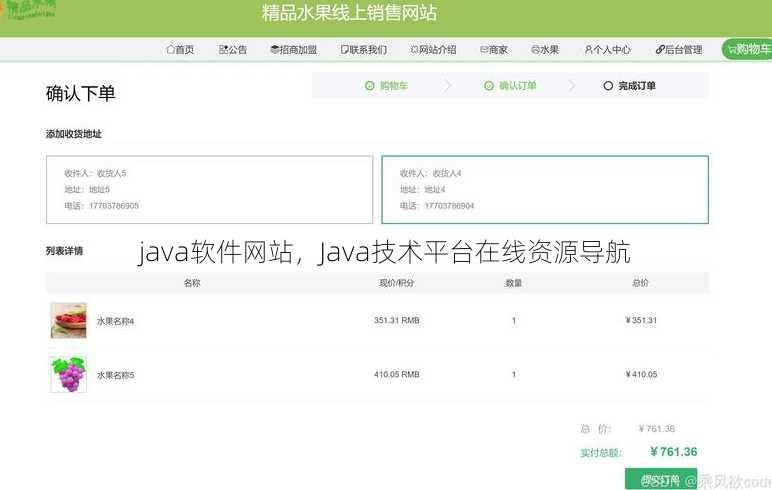The image size is (772, 490).
Task: Click price 410.05 RMB
Action: 397,374
